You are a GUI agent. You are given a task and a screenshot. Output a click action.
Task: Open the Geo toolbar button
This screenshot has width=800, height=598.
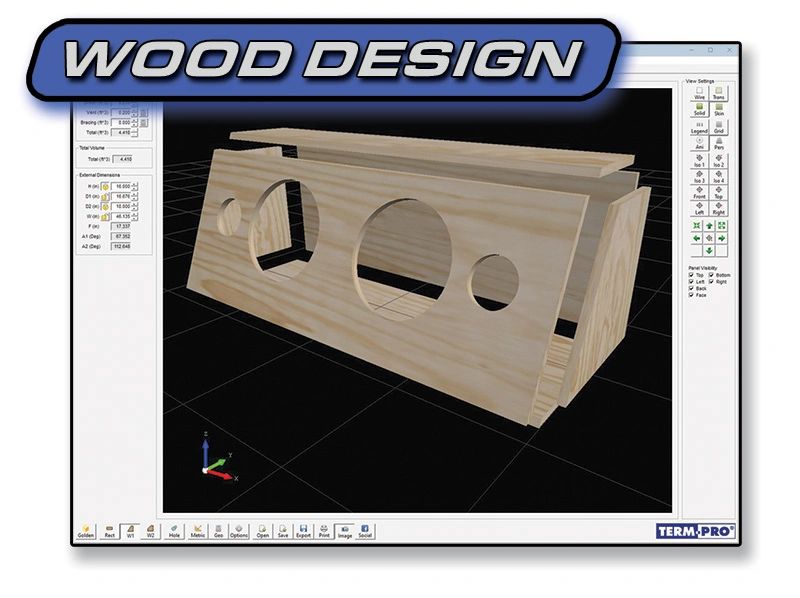coord(218,531)
